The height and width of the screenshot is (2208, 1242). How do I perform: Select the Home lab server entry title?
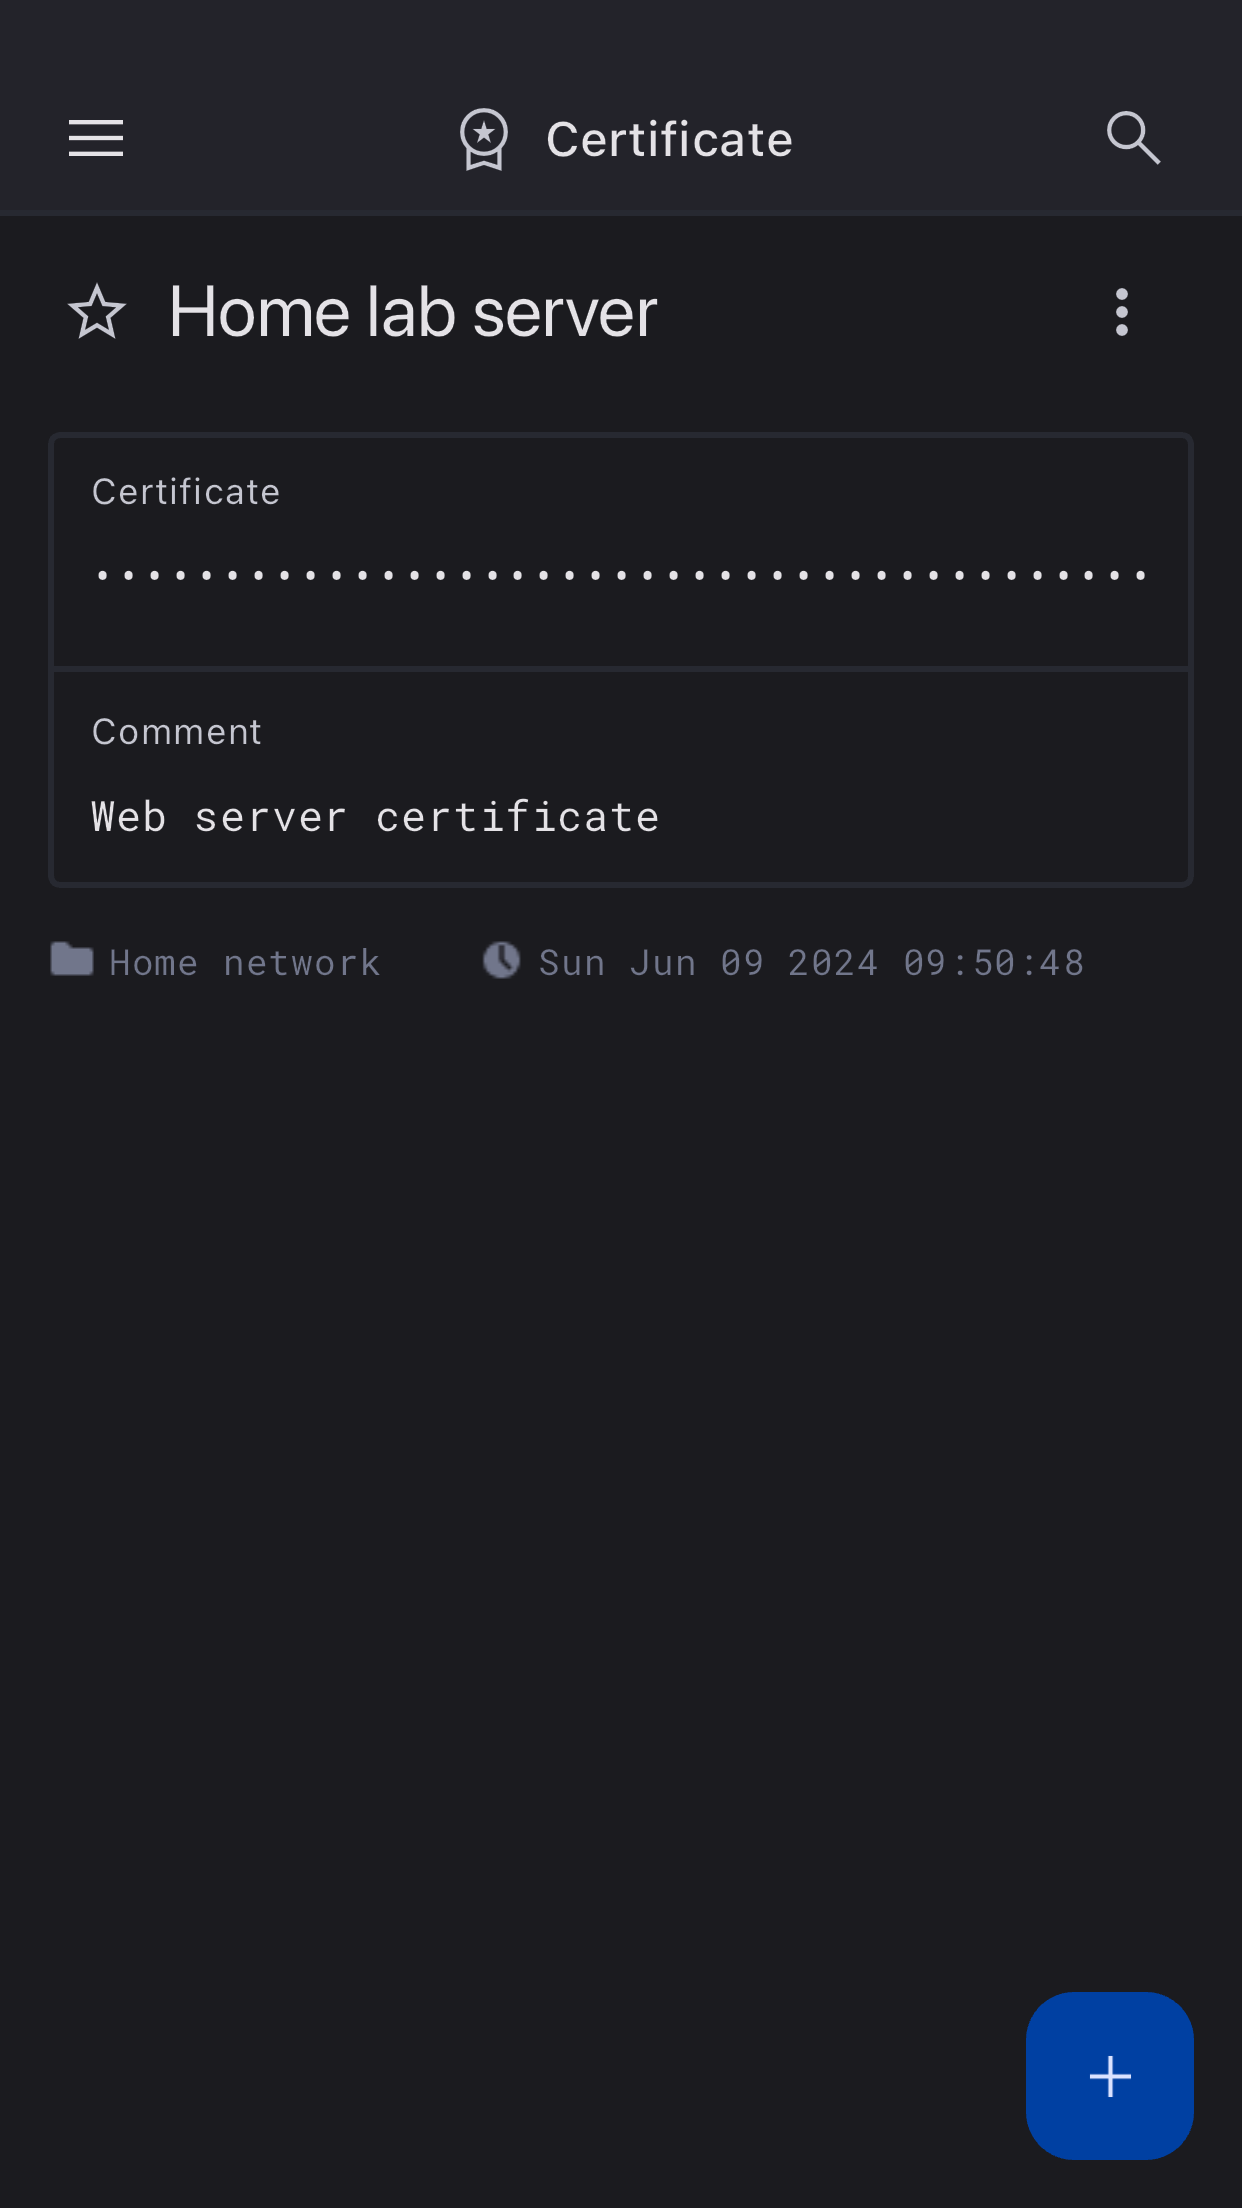[x=413, y=312]
